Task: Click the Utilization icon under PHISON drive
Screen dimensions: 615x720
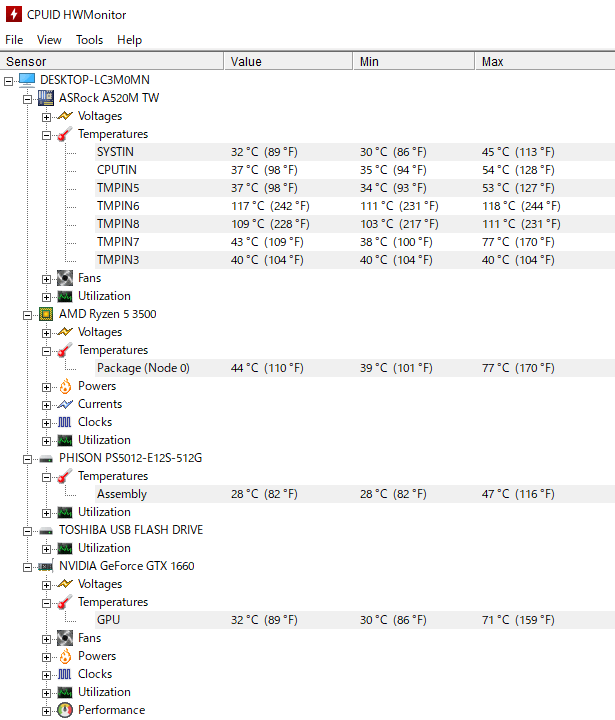Action: [x=65, y=512]
